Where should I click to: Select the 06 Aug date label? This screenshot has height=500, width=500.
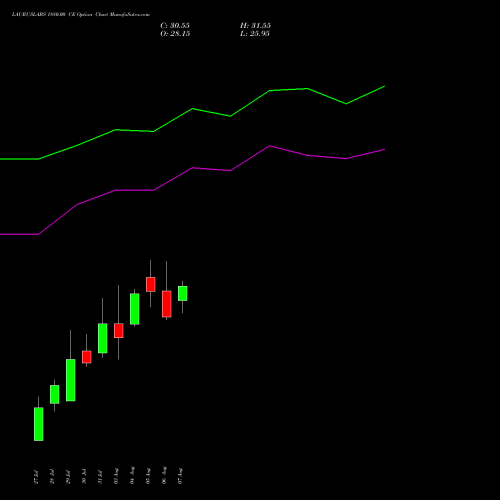[x=164, y=476]
